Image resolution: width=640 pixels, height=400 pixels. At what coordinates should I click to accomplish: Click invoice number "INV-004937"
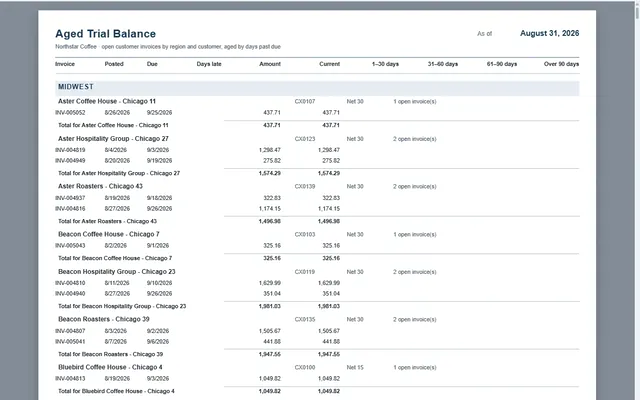tap(70, 198)
